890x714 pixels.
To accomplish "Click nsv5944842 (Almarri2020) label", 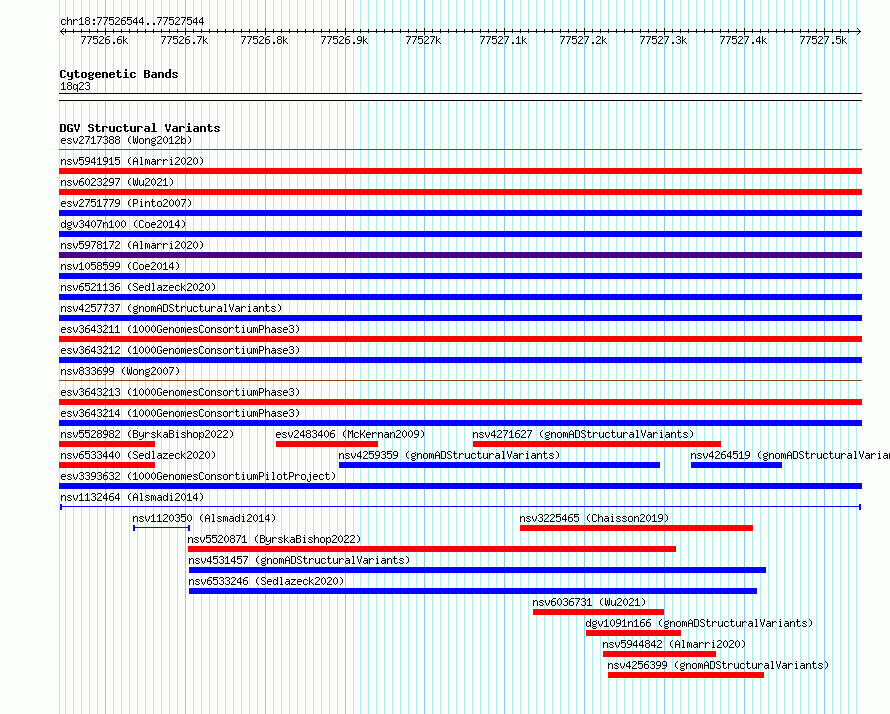I will (x=674, y=644).
